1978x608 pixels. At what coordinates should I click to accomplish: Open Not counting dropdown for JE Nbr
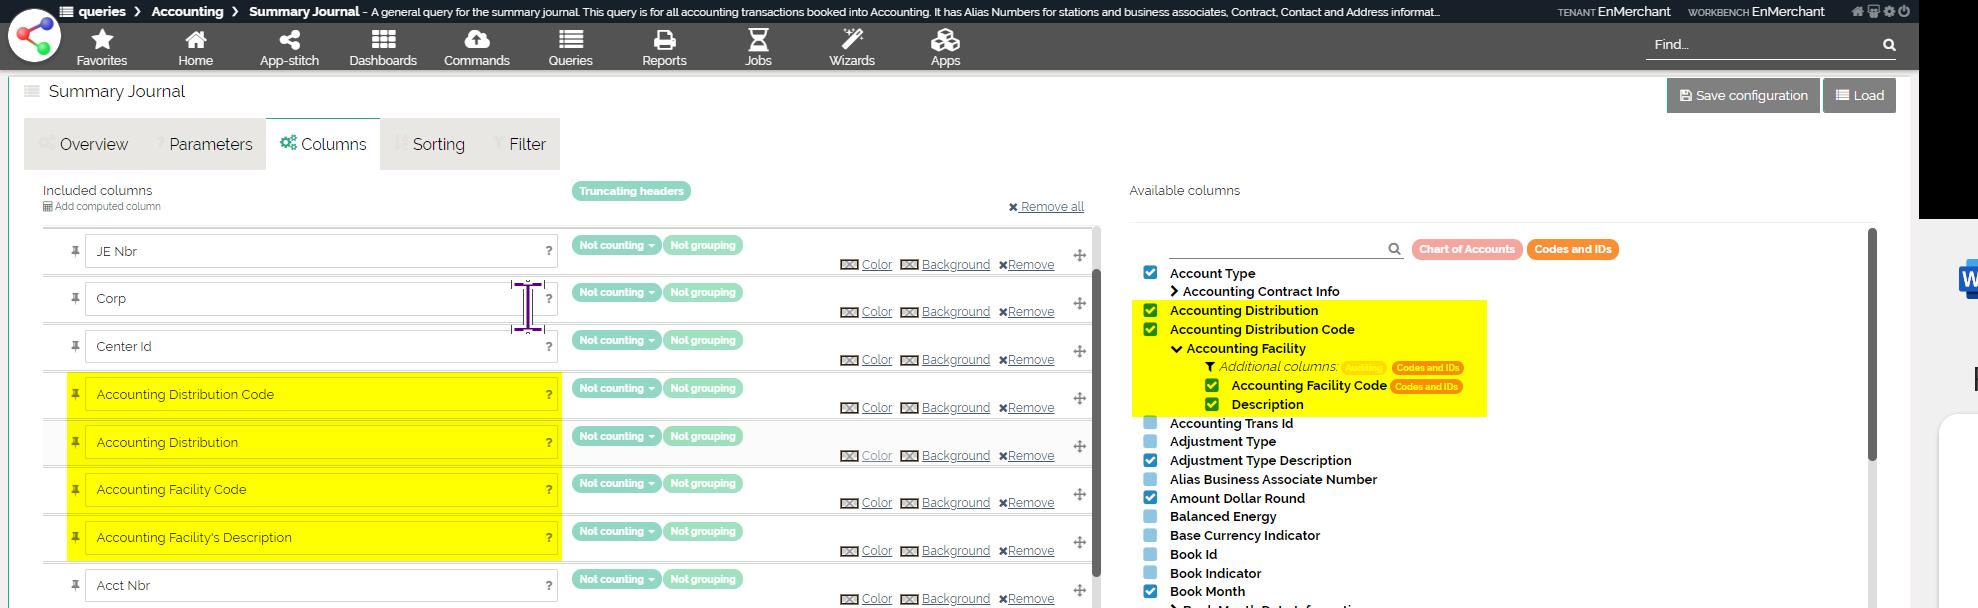click(616, 245)
